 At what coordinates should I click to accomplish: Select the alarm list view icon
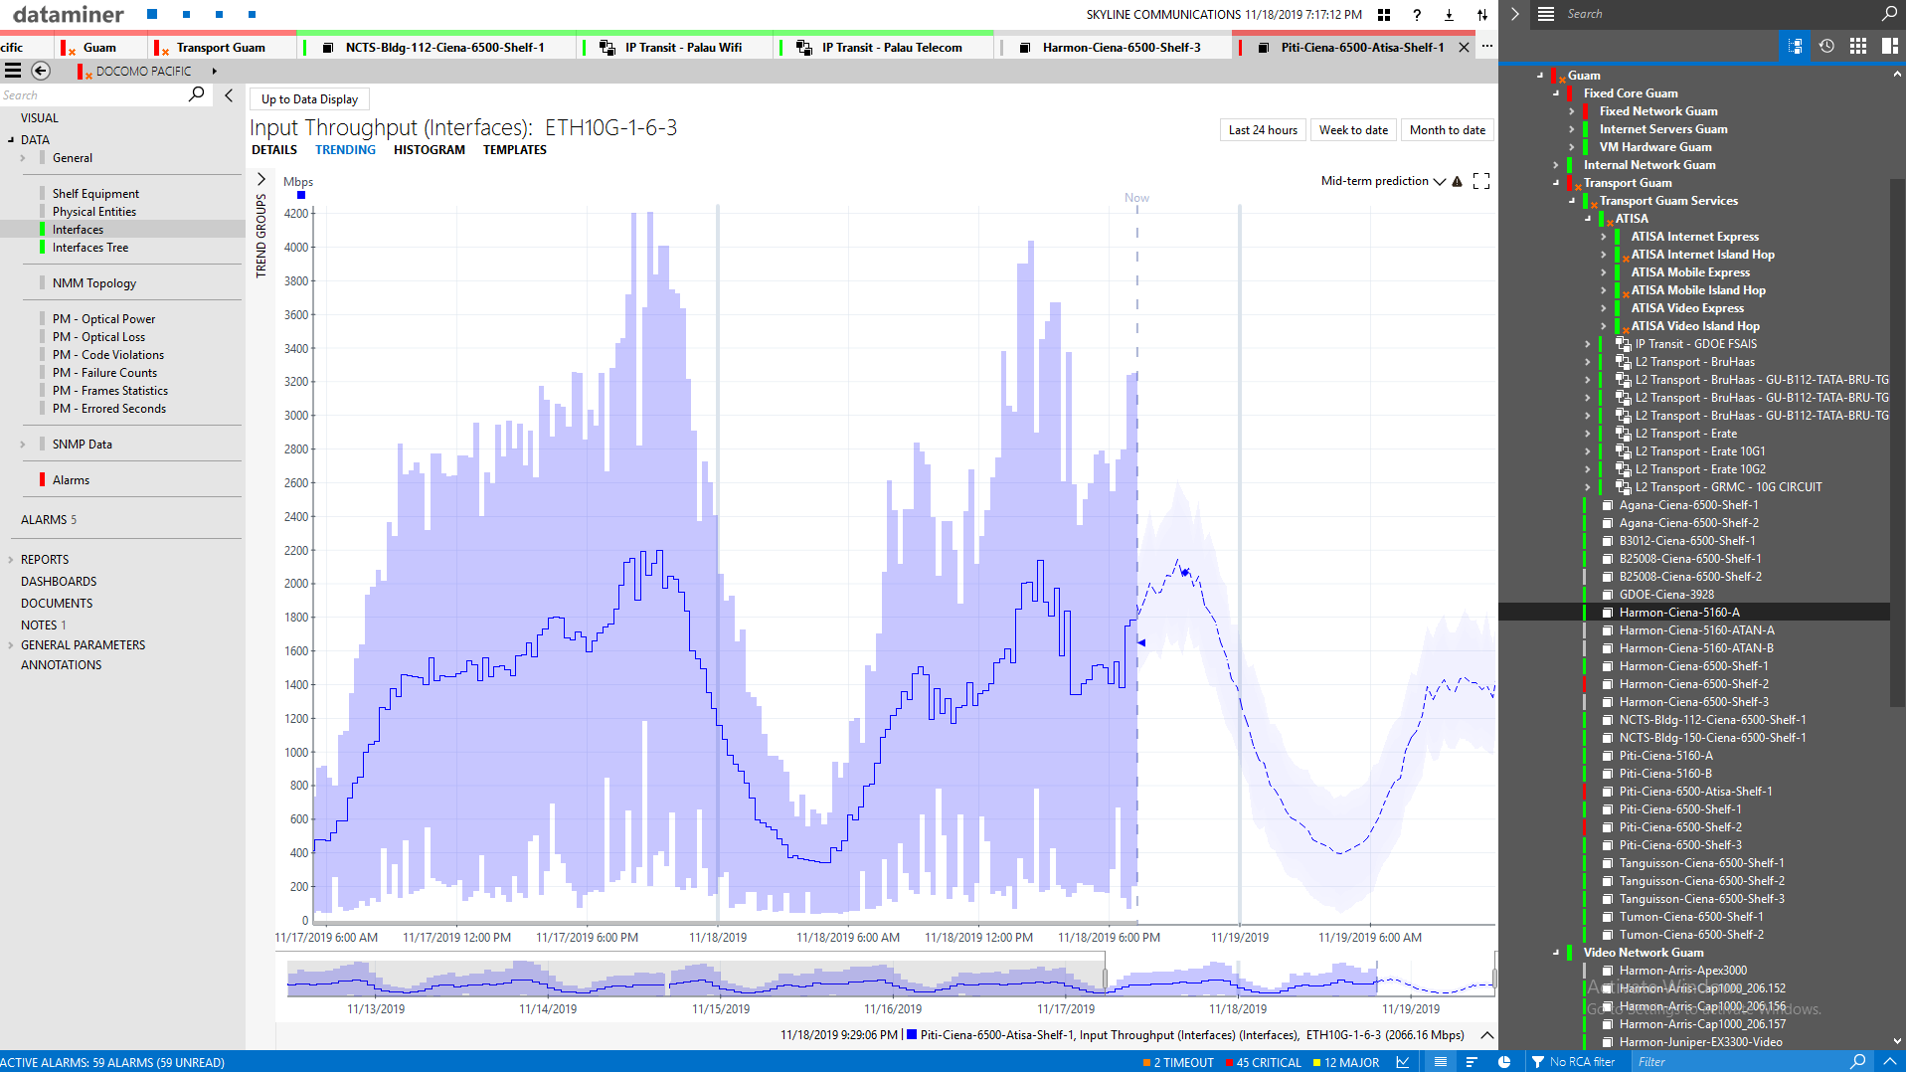coord(1440,1062)
